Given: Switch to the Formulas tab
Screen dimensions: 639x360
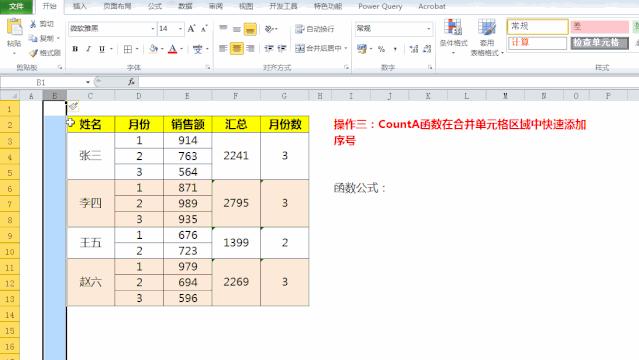Looking at the screenshot, I should tap(155, 6).
